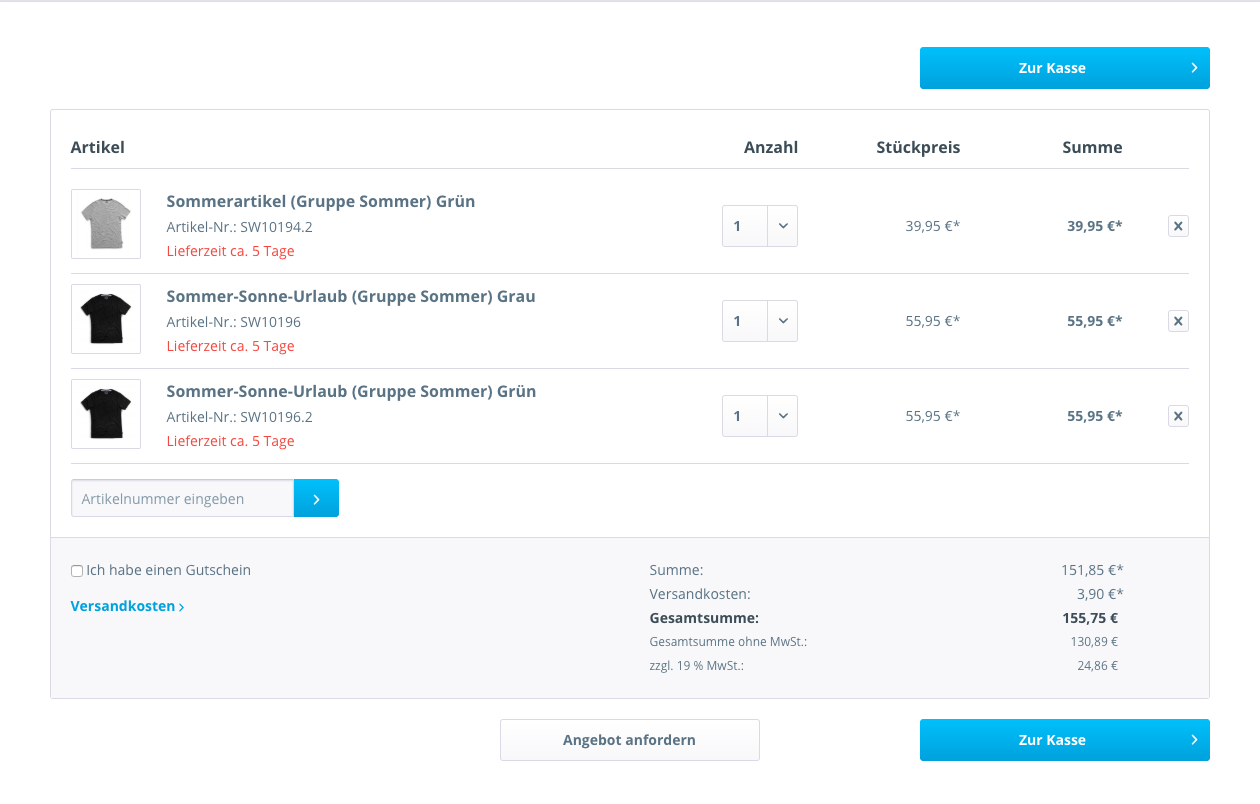The width and height of the screenshot is (1260, 804).
Task: Open Sommerartikel (Gruppe Sommer) Grün product link
Action: (320, 201)
